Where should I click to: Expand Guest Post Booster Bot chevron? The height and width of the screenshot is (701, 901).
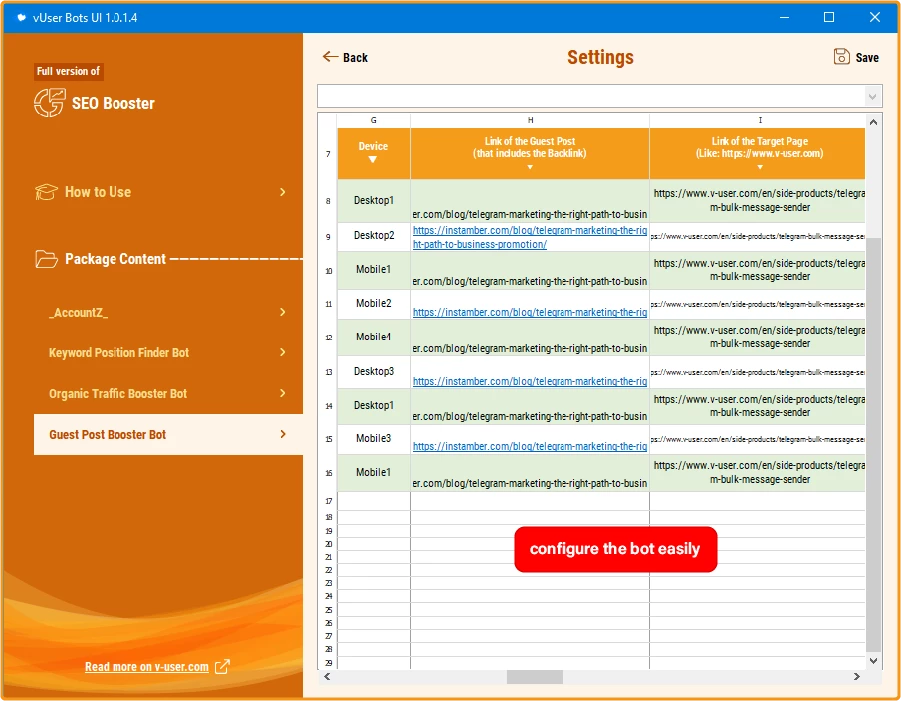click(282, 434)
